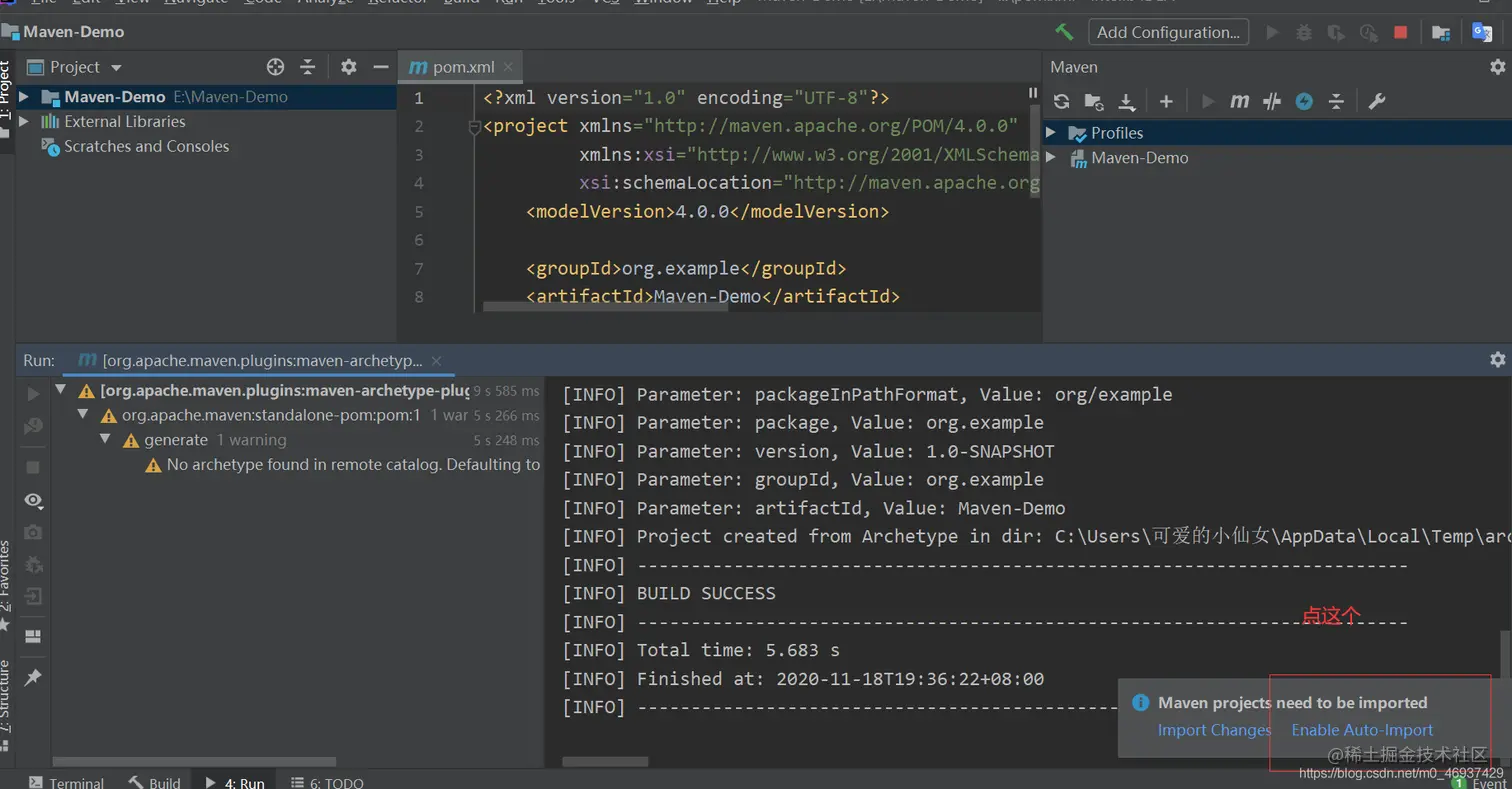Screen dimensions: 1512x789
Task: Click the Run with Coverage icon
Action: pos(1335,32)
